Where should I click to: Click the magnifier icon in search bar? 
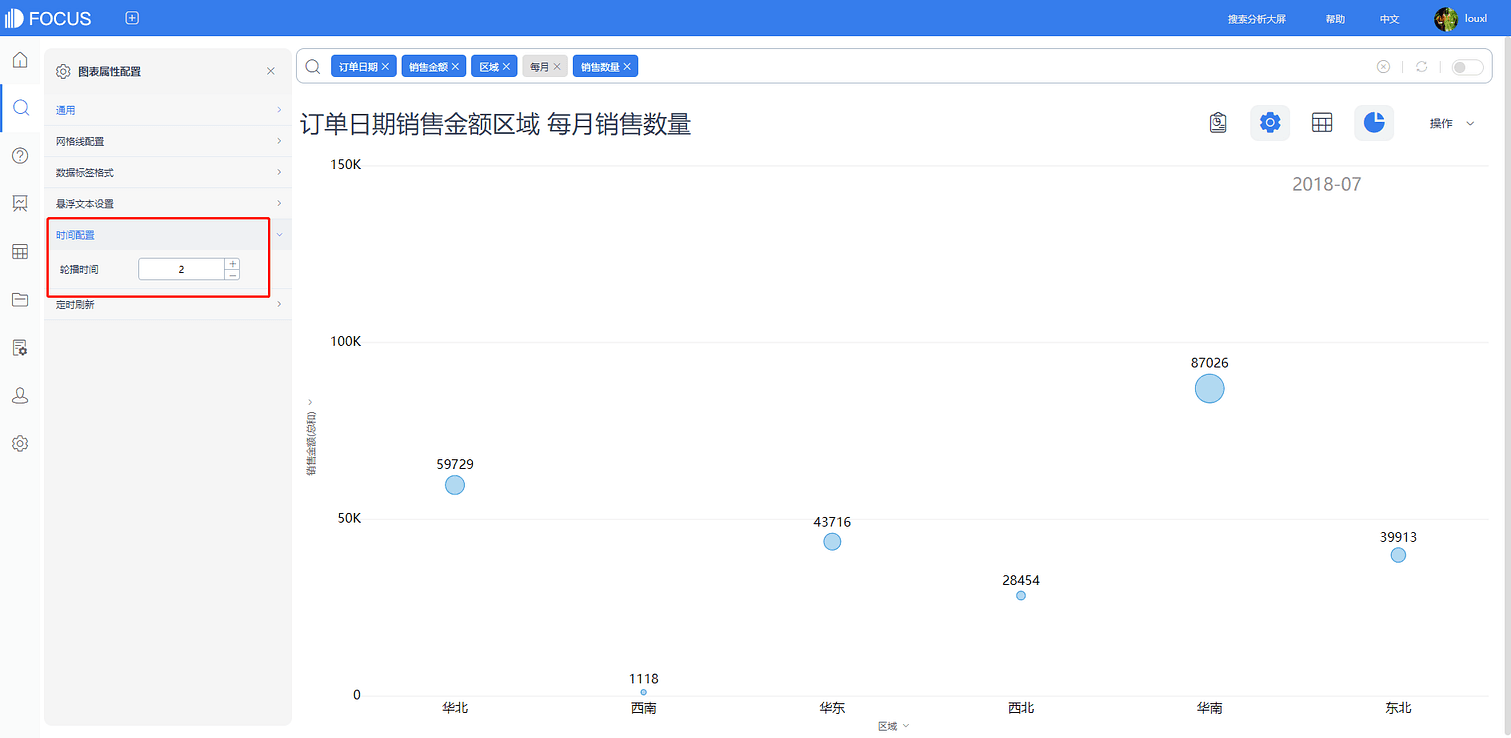point(313,66)
